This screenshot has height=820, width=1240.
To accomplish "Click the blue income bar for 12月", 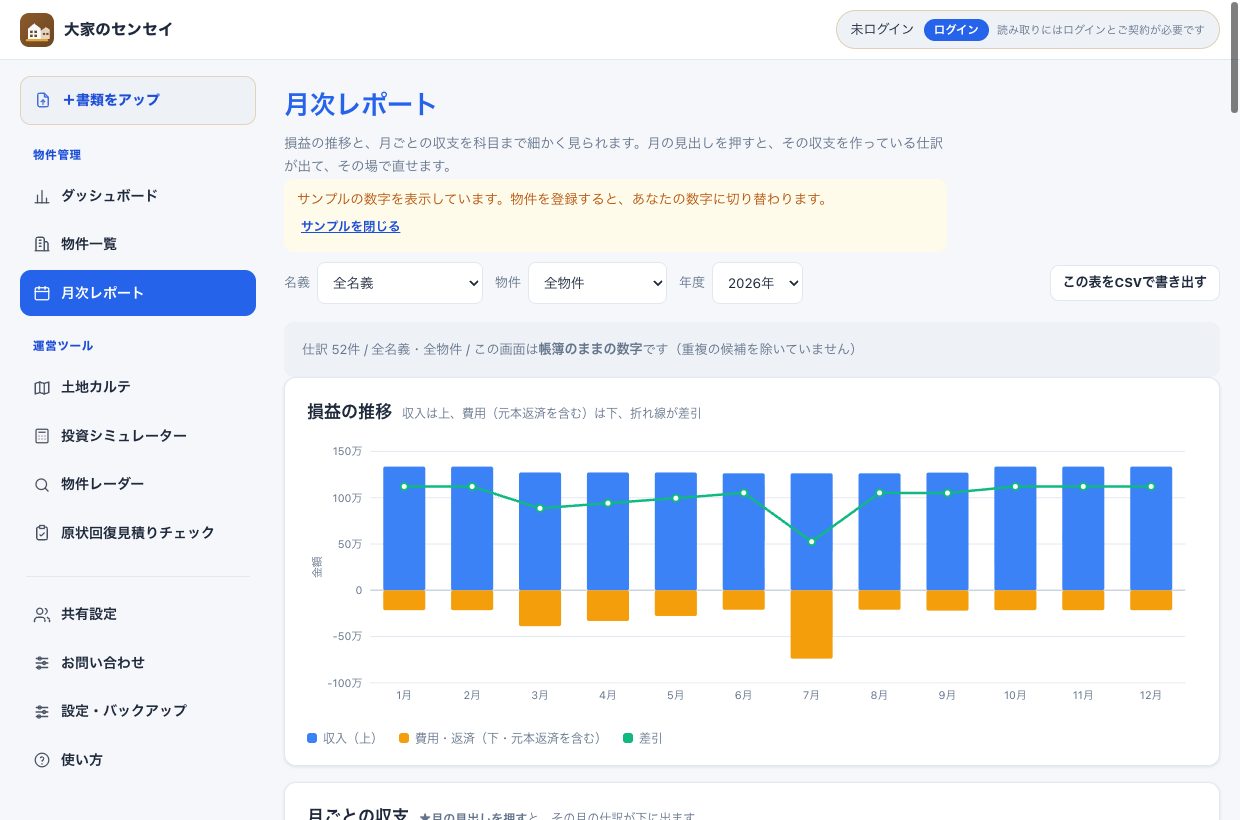I will point(1151,528).
